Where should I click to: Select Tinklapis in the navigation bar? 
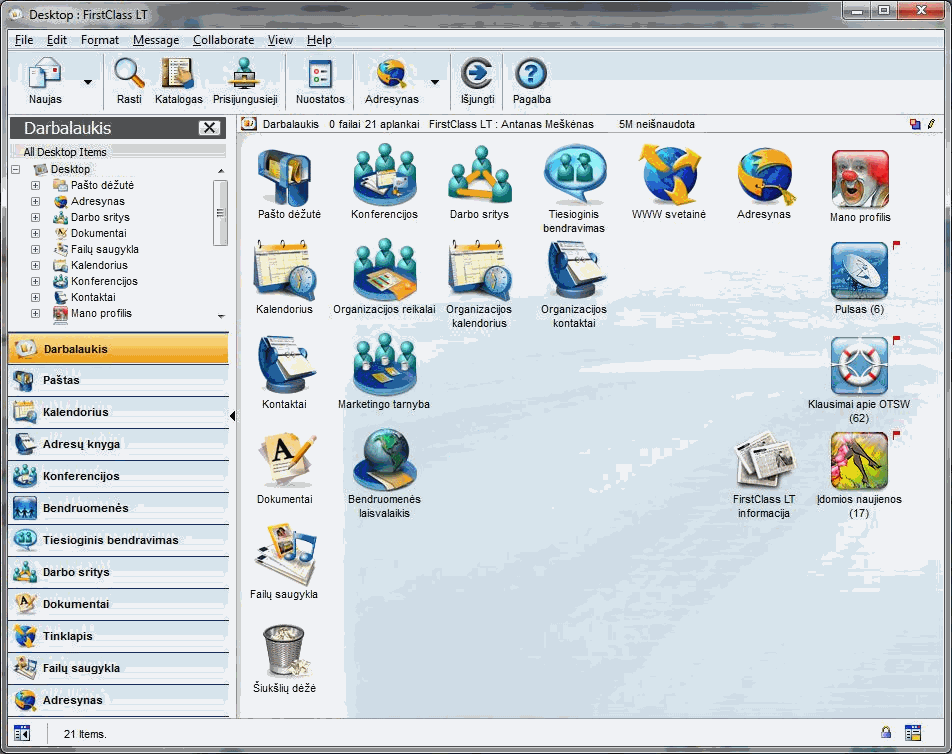pos(118,636)
